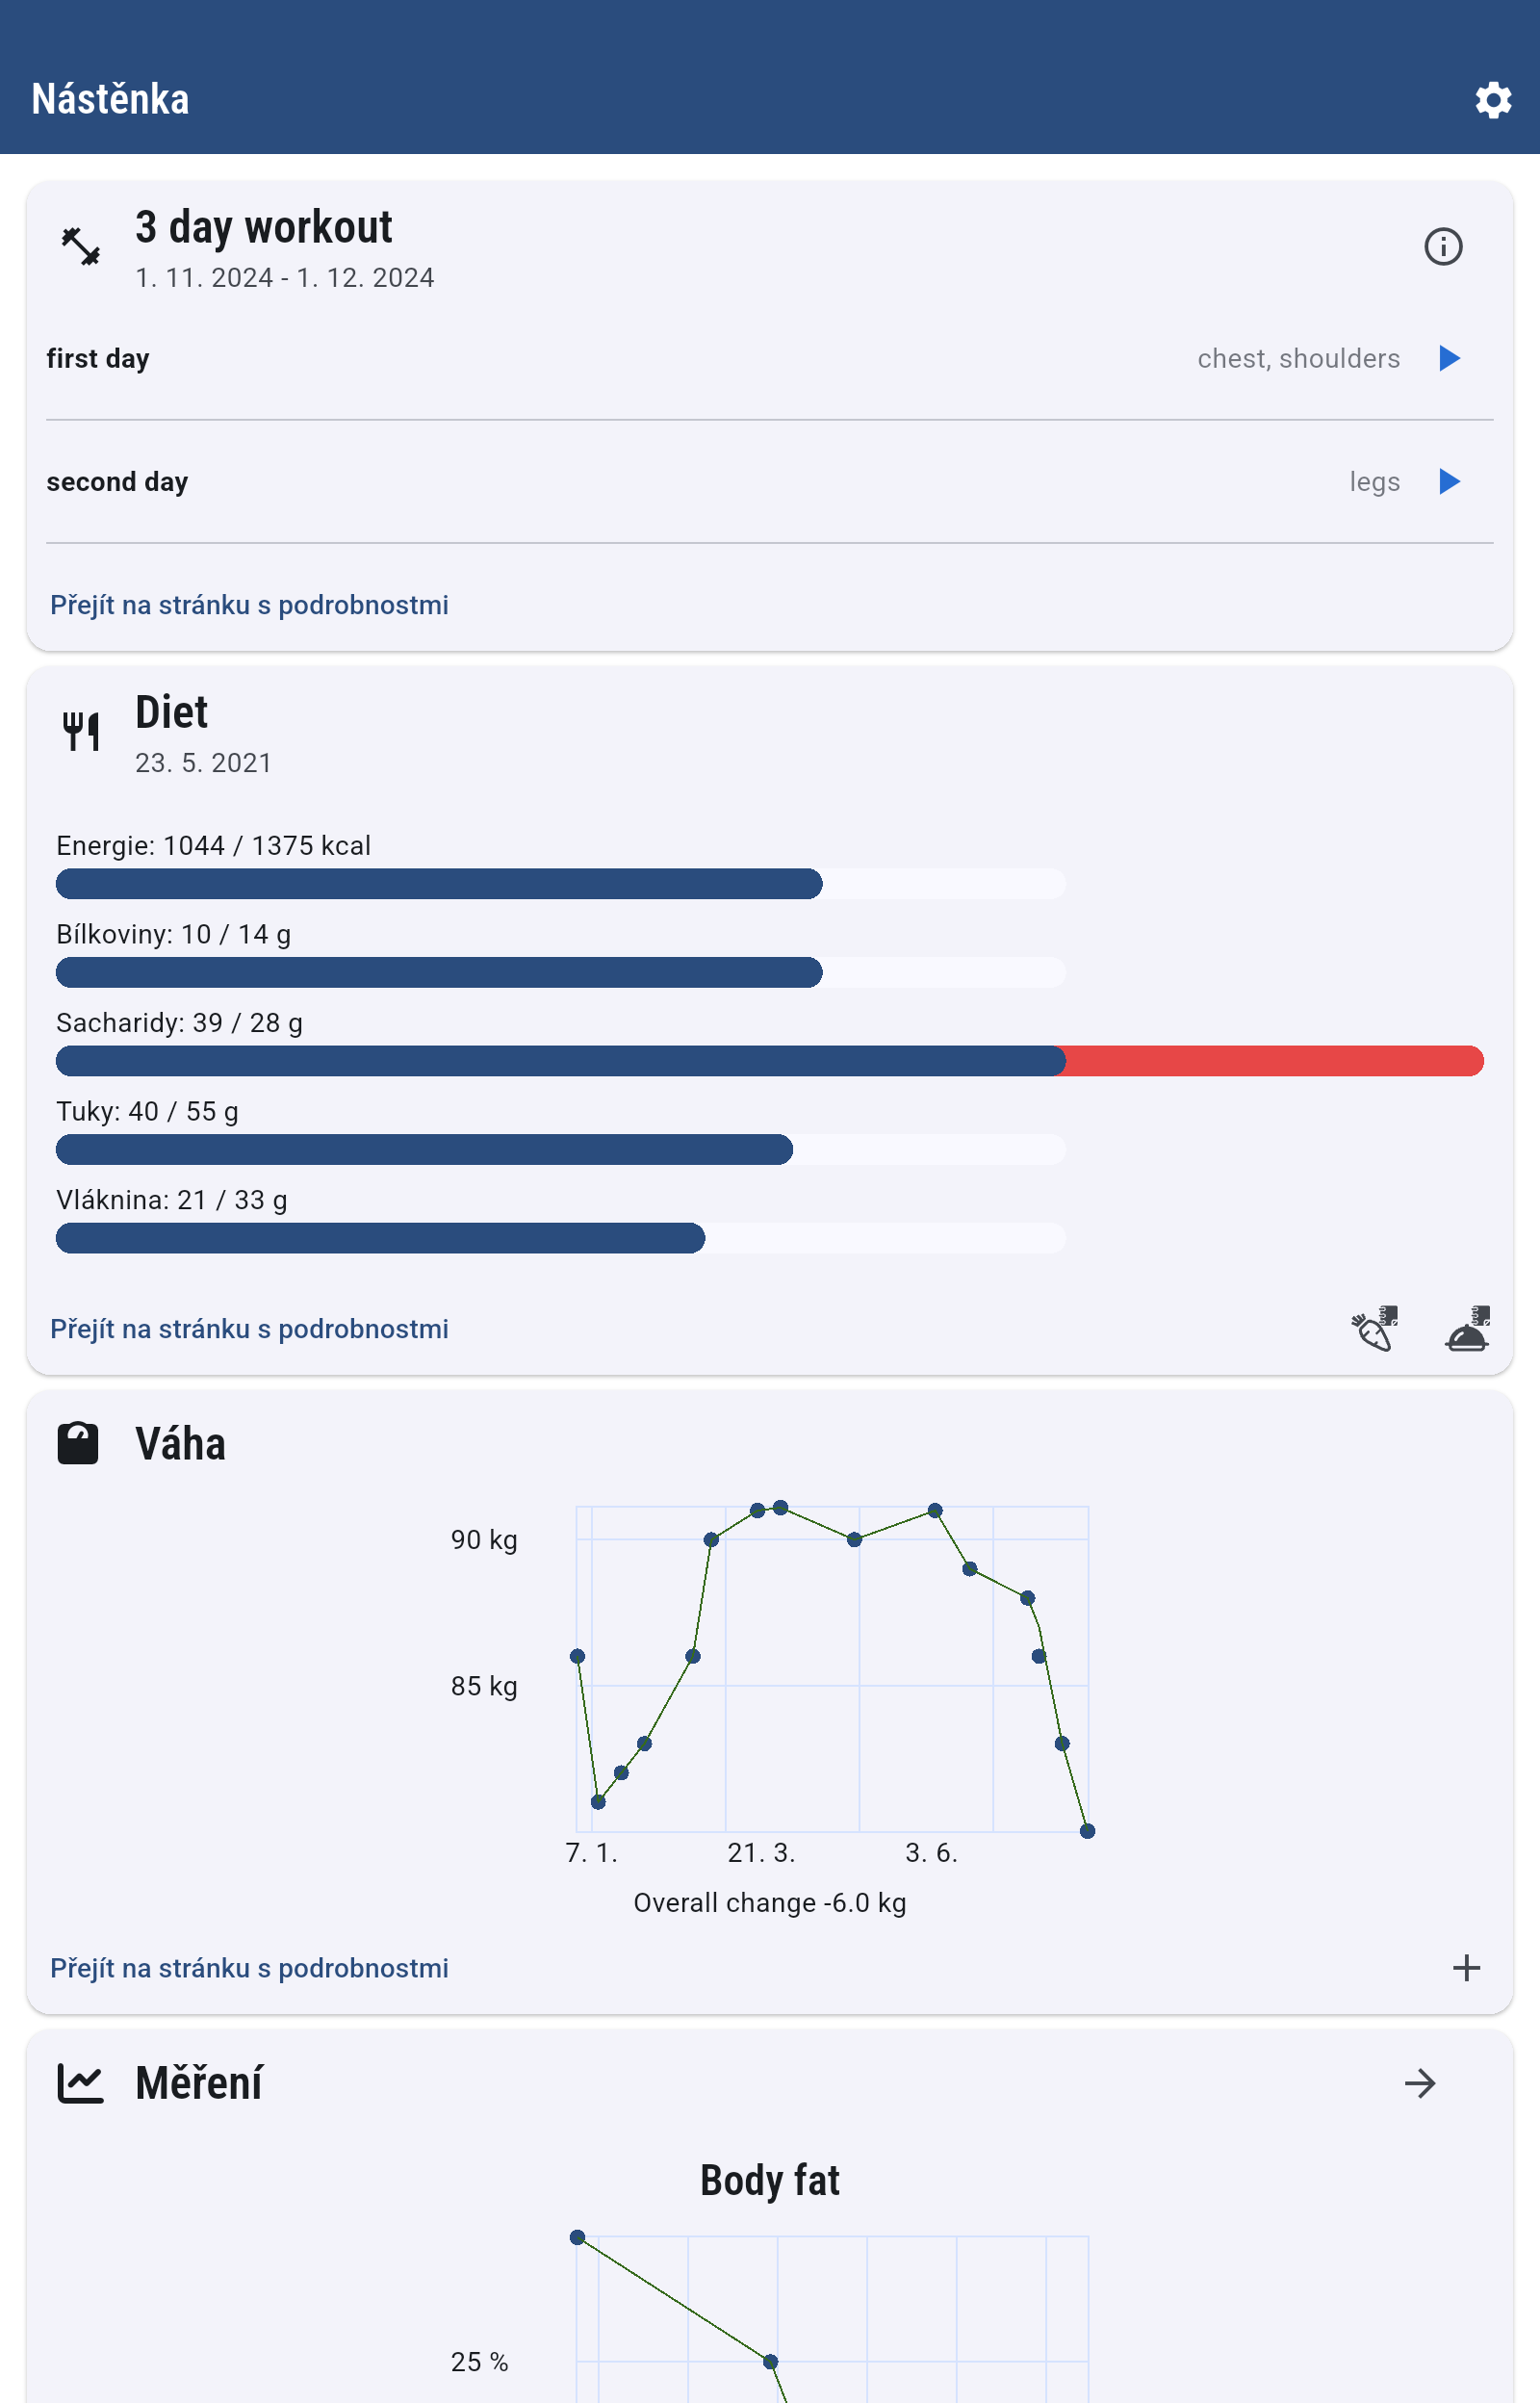This screenshot has width=1540, height=2403.
Task: Log an ingredient with the carrot icon
Action: (1374, 1328)
